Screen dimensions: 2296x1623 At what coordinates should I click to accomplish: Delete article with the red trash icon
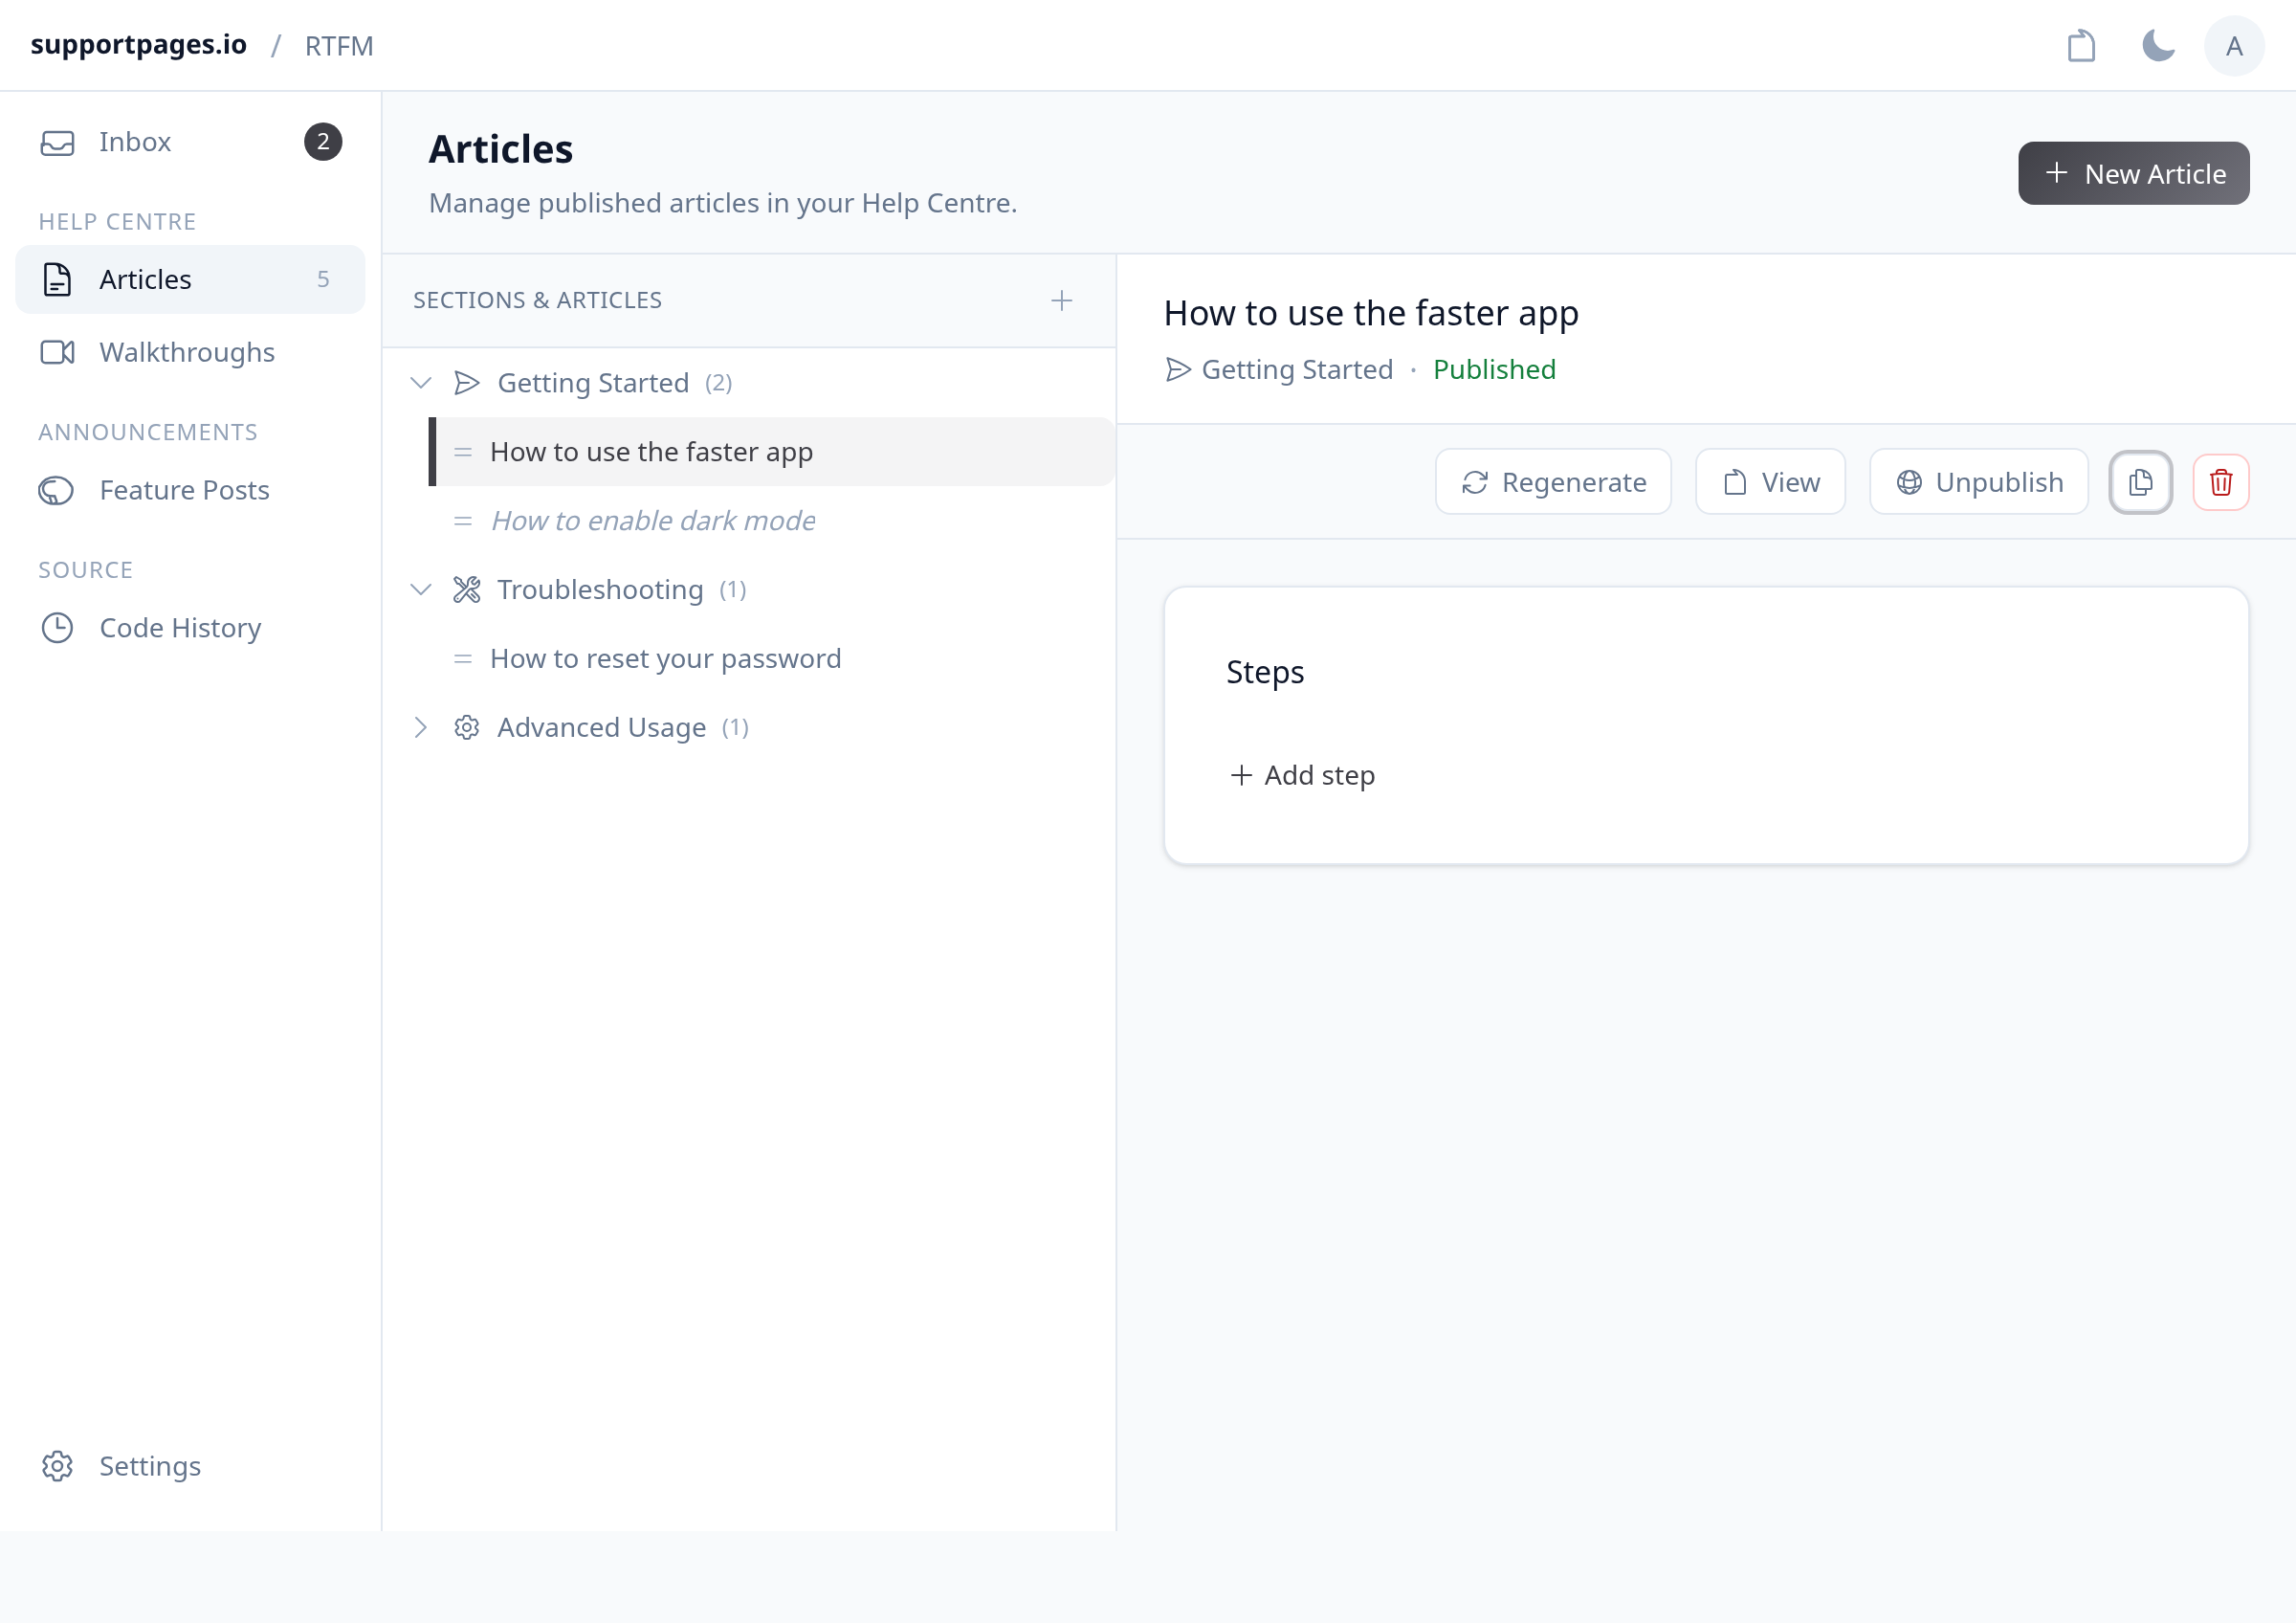2220,482
